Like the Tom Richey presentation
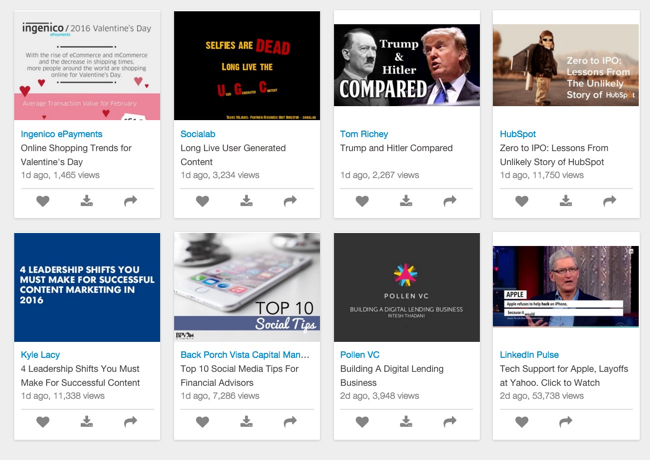650x460 pixels. tap(362, 201)
